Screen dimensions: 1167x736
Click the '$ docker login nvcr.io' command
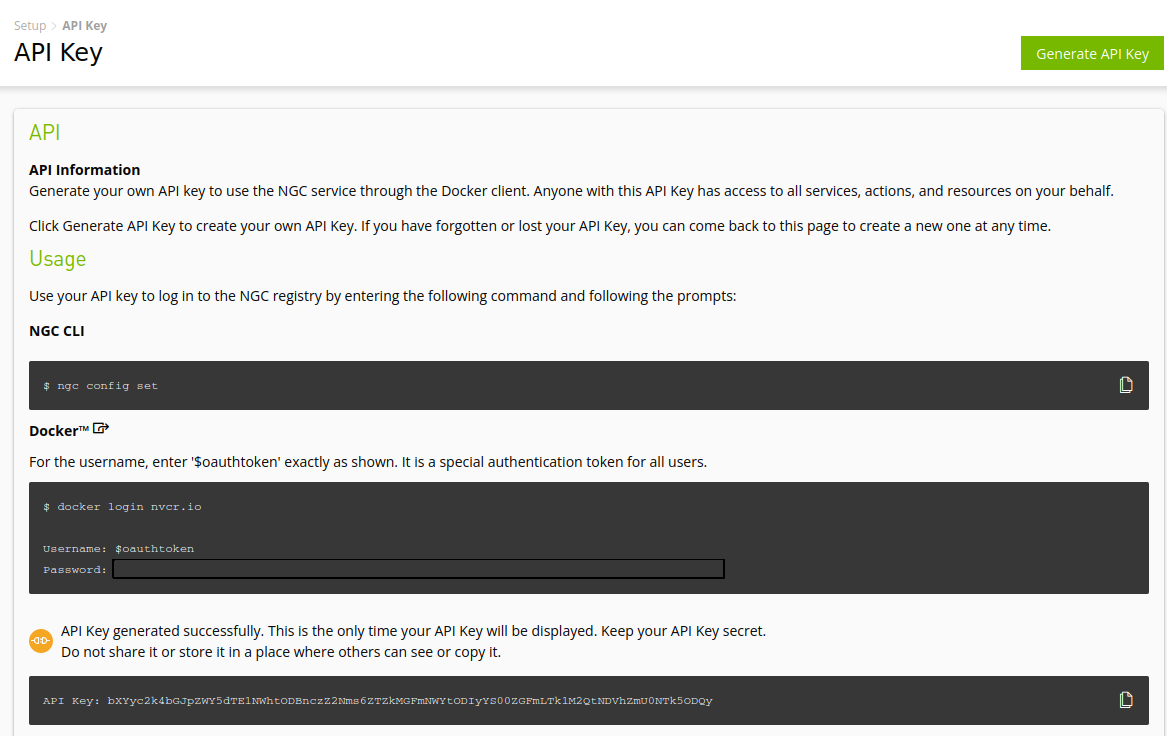122,507
